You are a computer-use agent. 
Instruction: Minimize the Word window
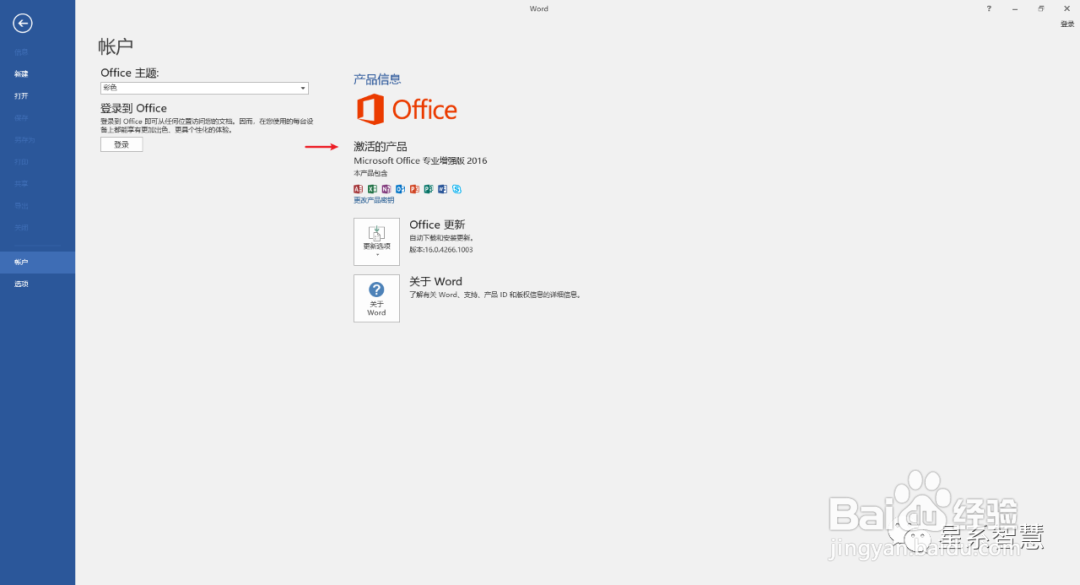[x=1015, y=9]
